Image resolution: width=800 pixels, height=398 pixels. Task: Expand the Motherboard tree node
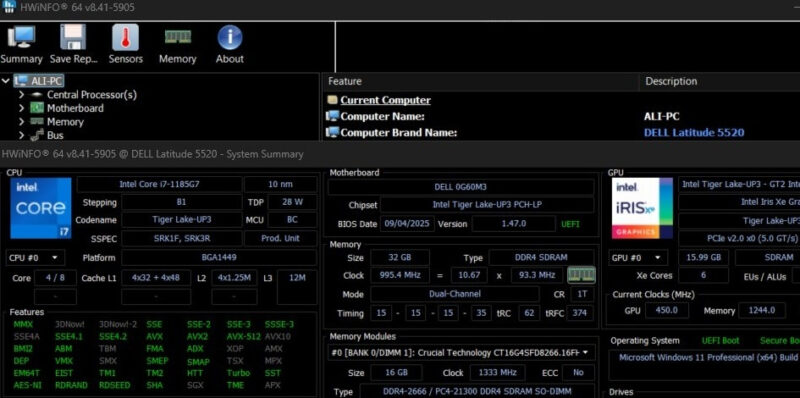[x=21, y=108]
